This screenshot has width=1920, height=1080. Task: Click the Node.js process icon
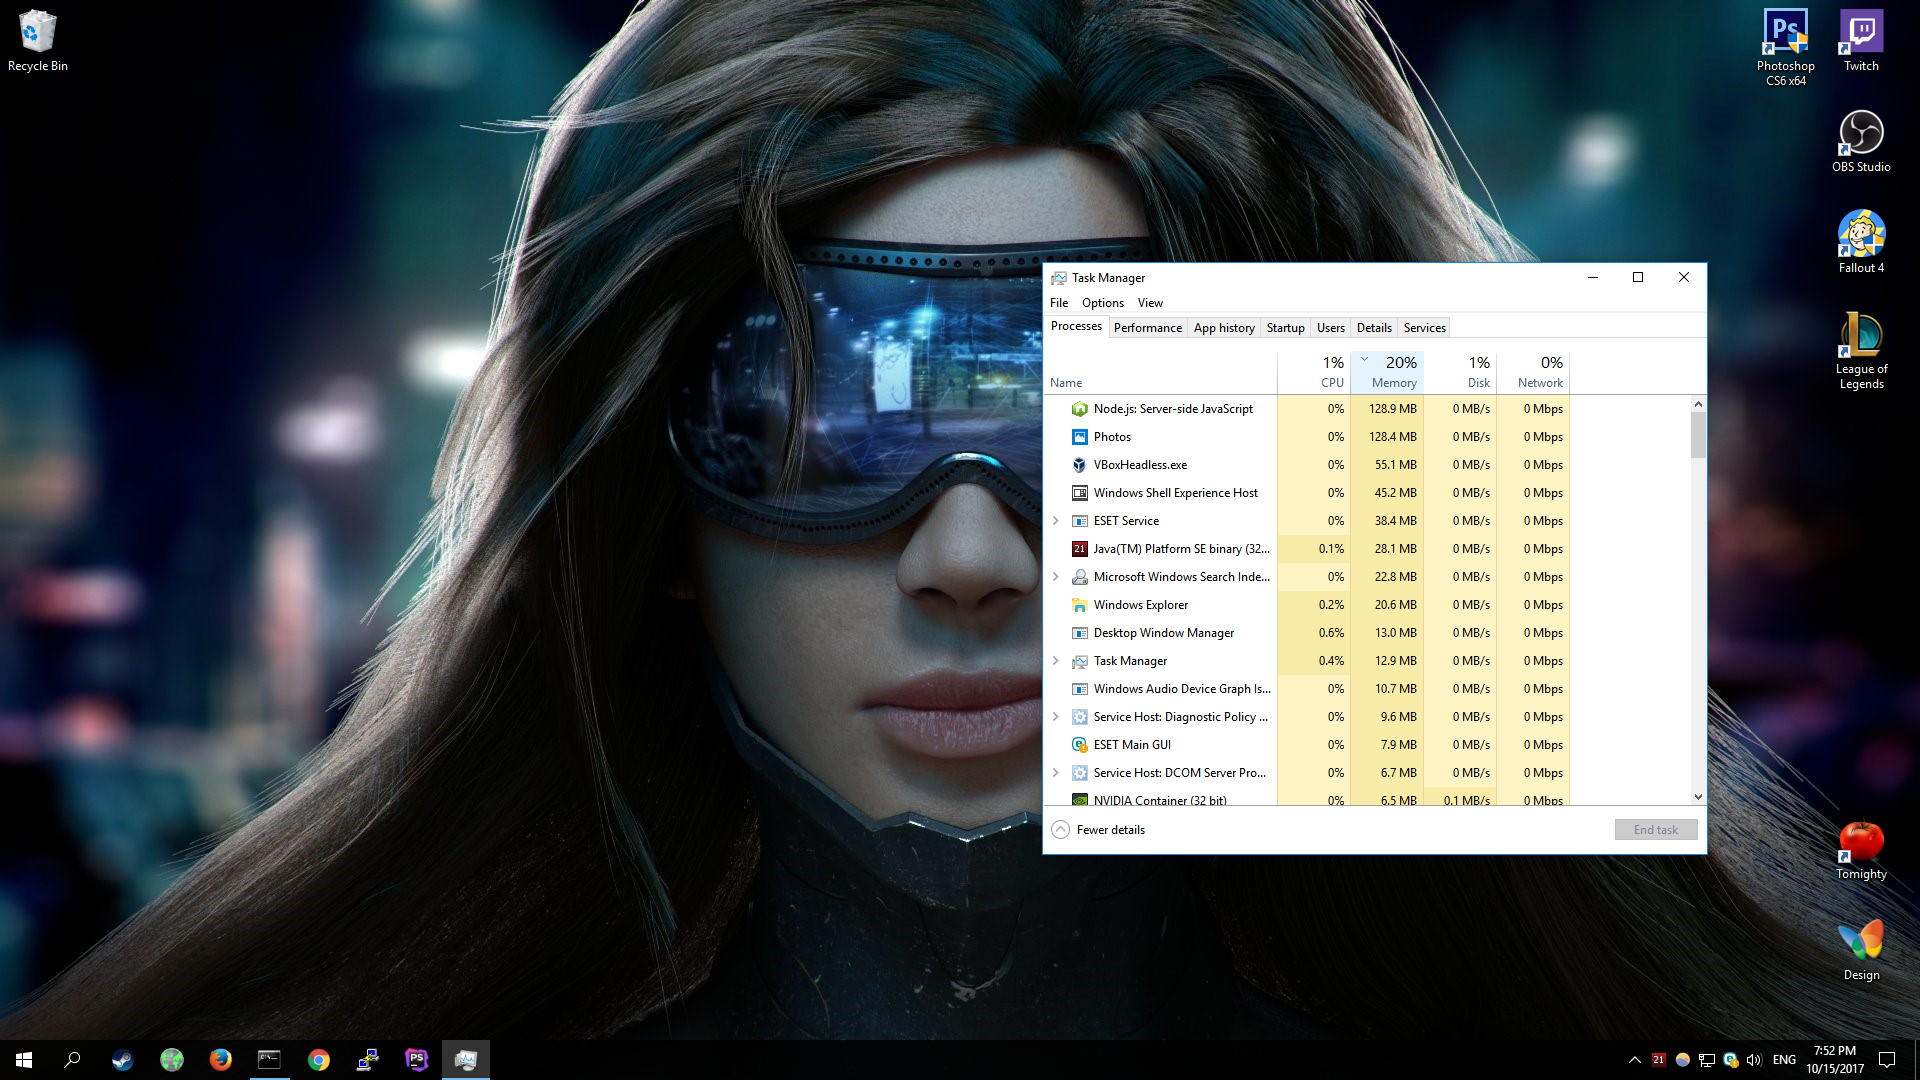(1079, 409)
